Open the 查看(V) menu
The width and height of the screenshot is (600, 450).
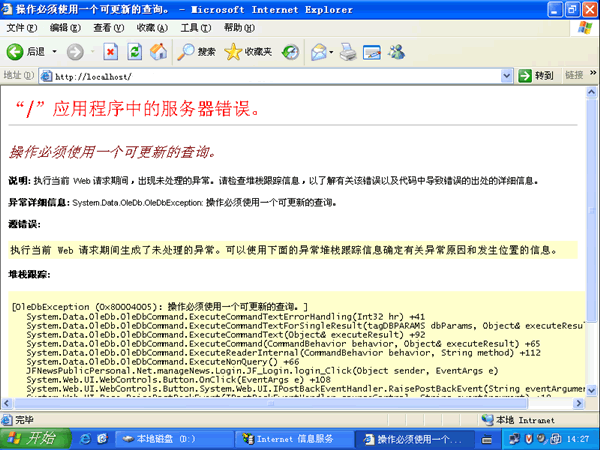(109, 28)
